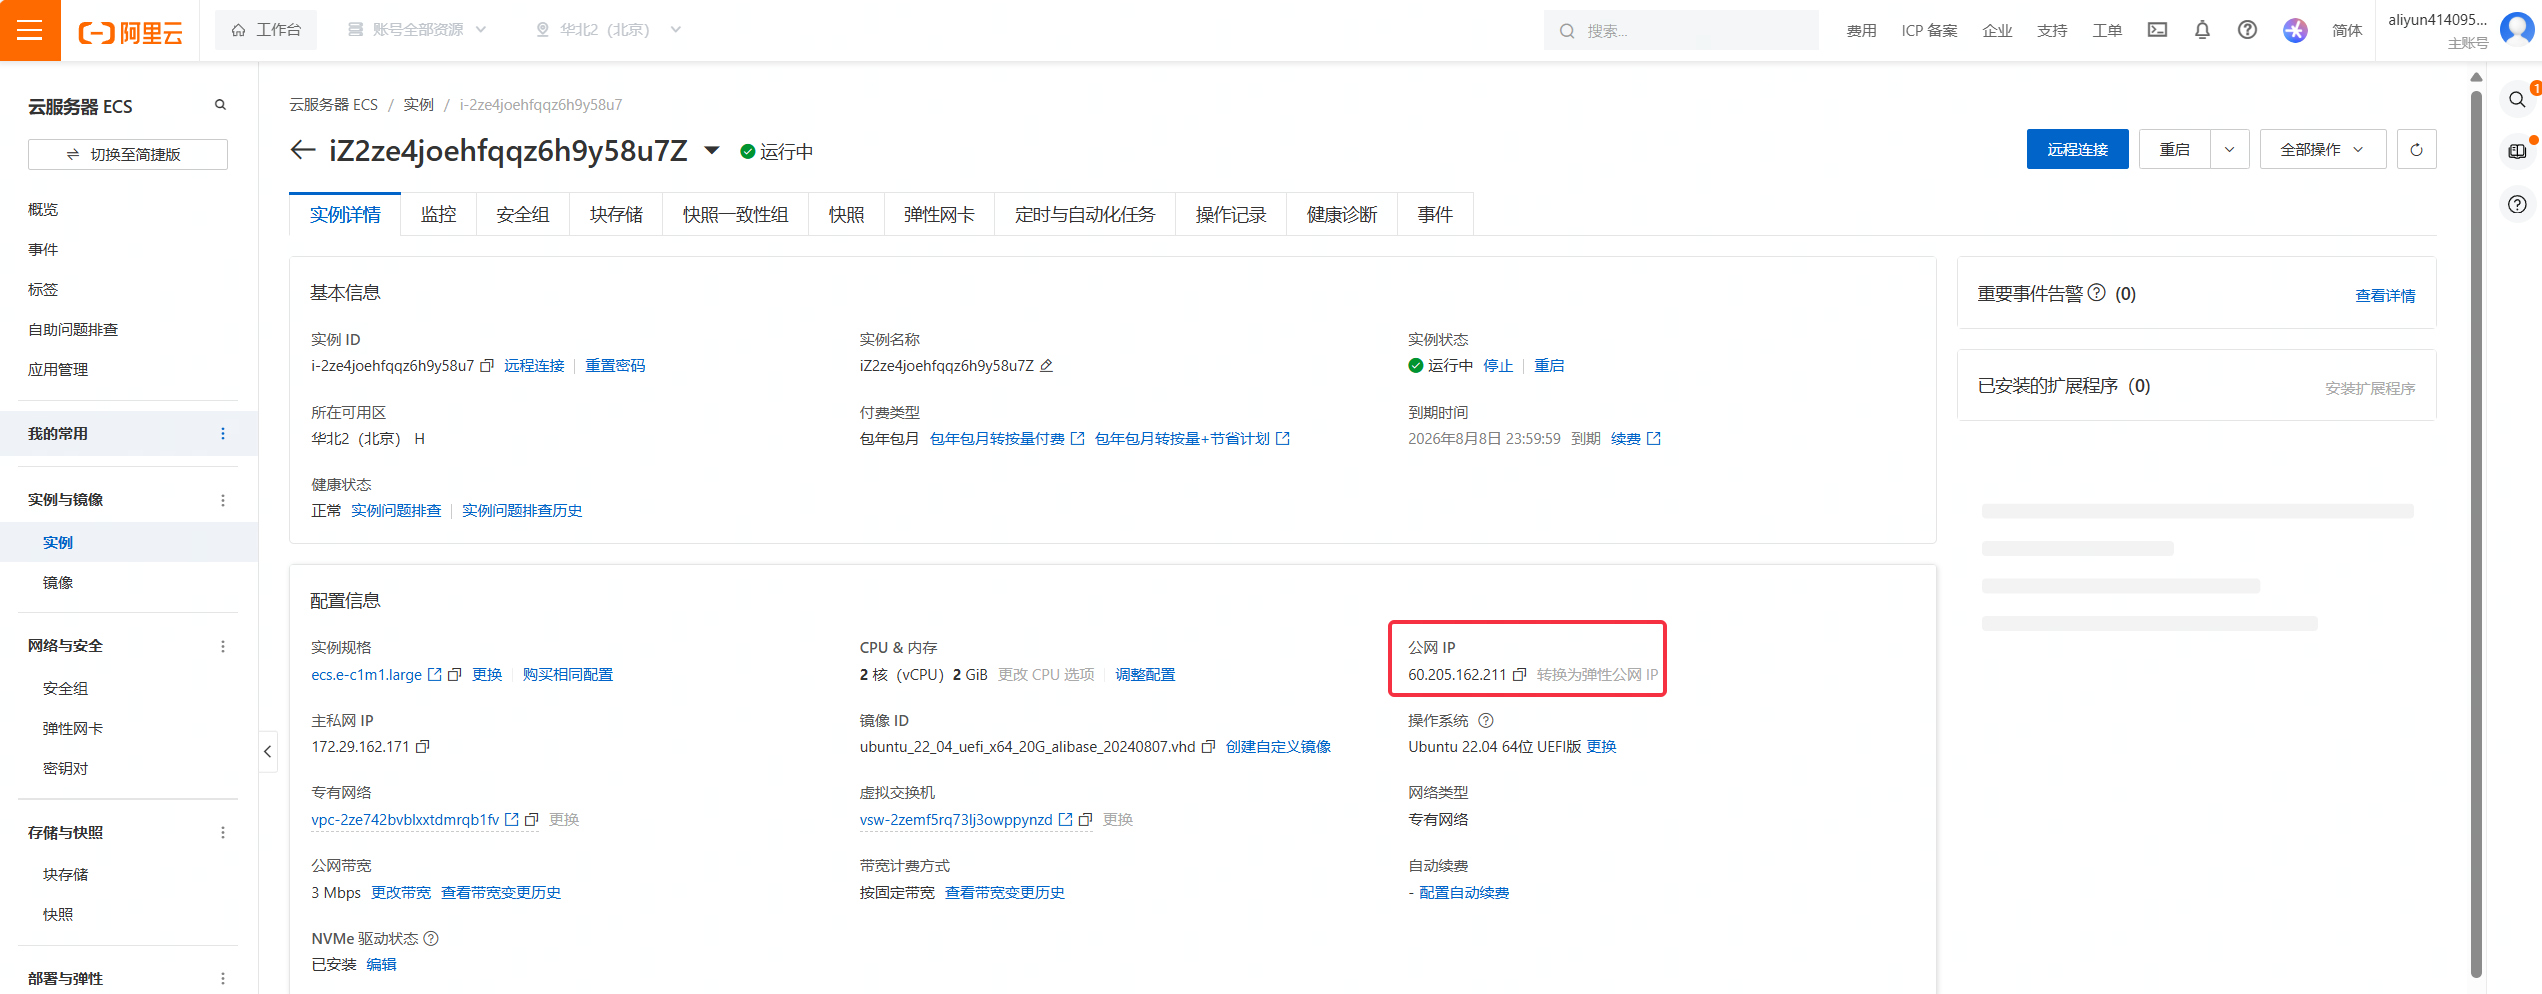The width and height of the screenshot is (2542, 994).
Task: Open the NVMe driver status help icon
Action: pyautogui.click(x=431, y=939)
